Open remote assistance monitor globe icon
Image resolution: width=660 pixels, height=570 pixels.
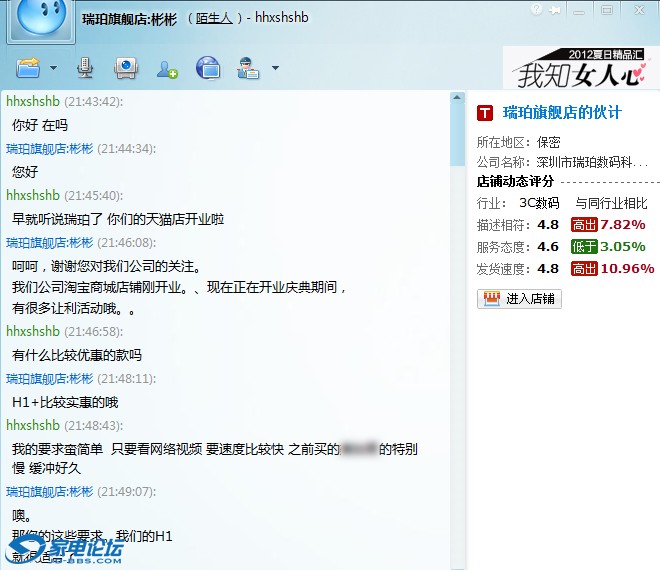coord(208,68)
